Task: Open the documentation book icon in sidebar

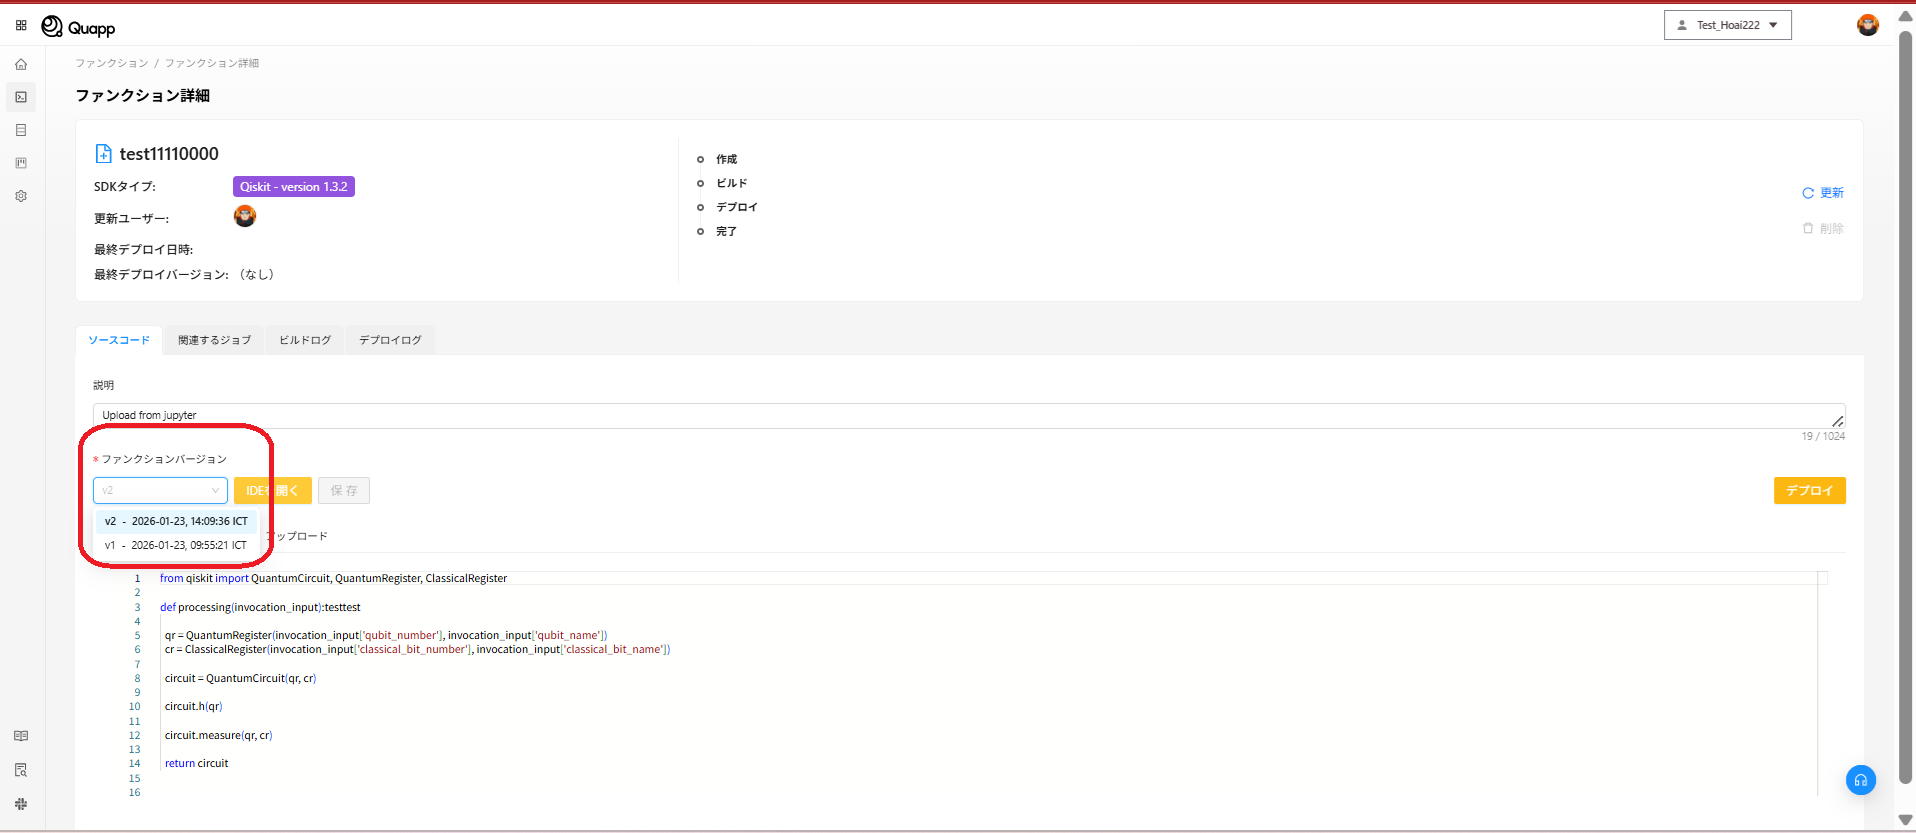Action: click(21, 736)
